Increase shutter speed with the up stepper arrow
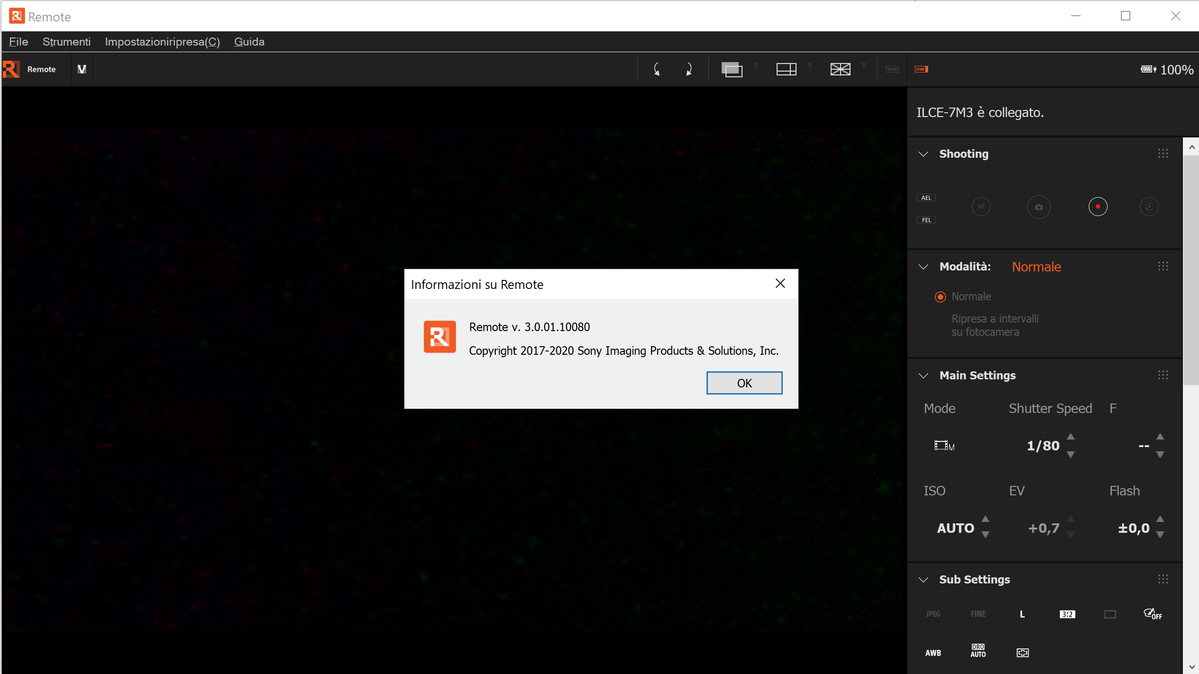 tap(1071, 438)
